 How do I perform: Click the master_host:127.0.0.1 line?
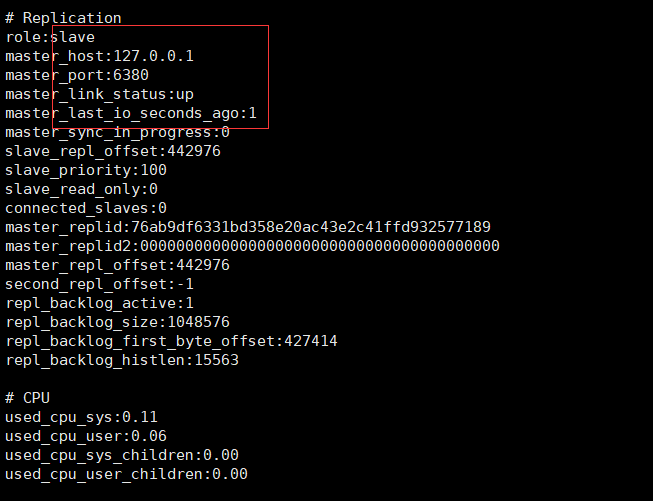pos(99,56)
